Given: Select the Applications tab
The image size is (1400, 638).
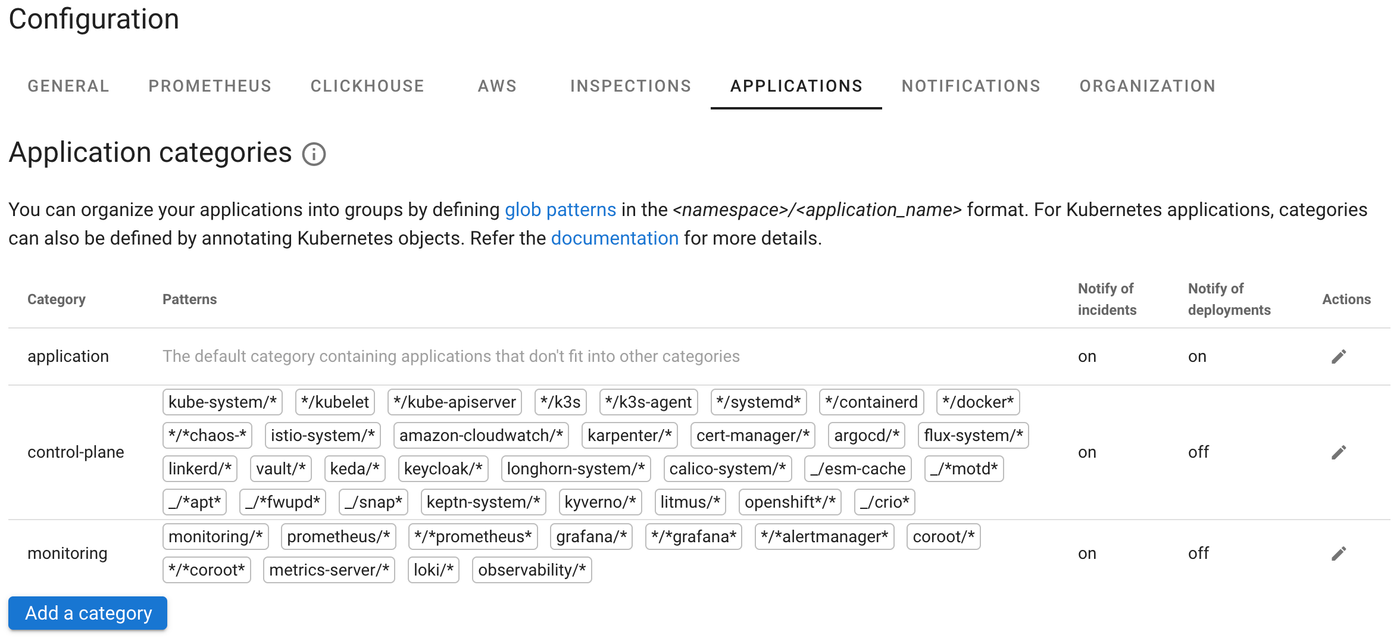Looking at the screenshot, I should coord(796,86).
